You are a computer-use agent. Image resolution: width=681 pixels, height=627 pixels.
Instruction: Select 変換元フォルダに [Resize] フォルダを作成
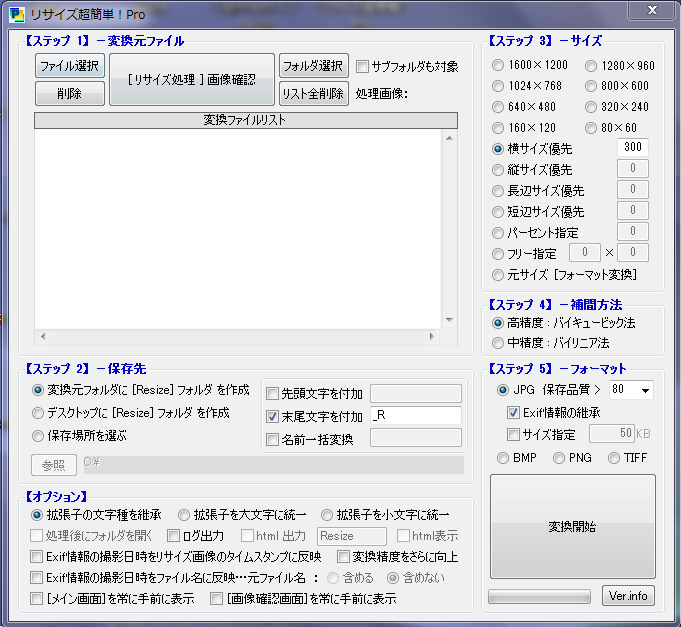click(38, 390)
